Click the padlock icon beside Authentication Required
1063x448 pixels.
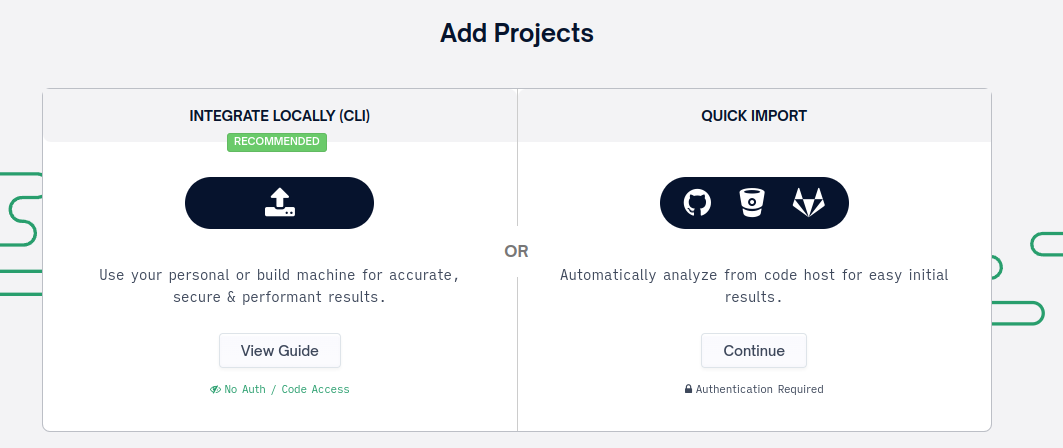pos(688,389)
